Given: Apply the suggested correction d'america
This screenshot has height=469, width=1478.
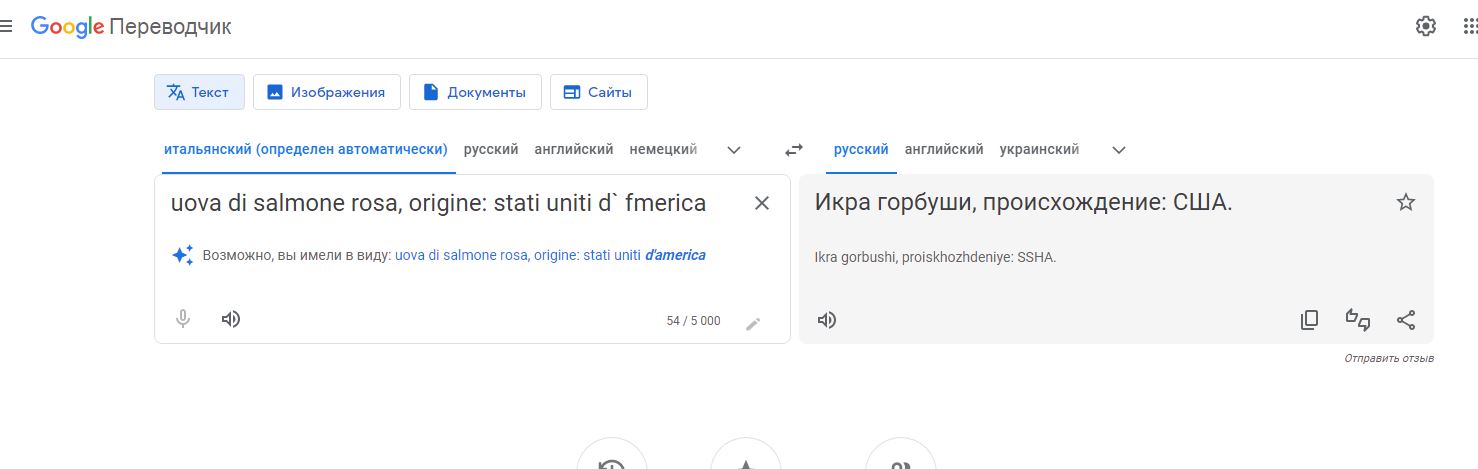Looking at the screenshot, I should point(675,255).
